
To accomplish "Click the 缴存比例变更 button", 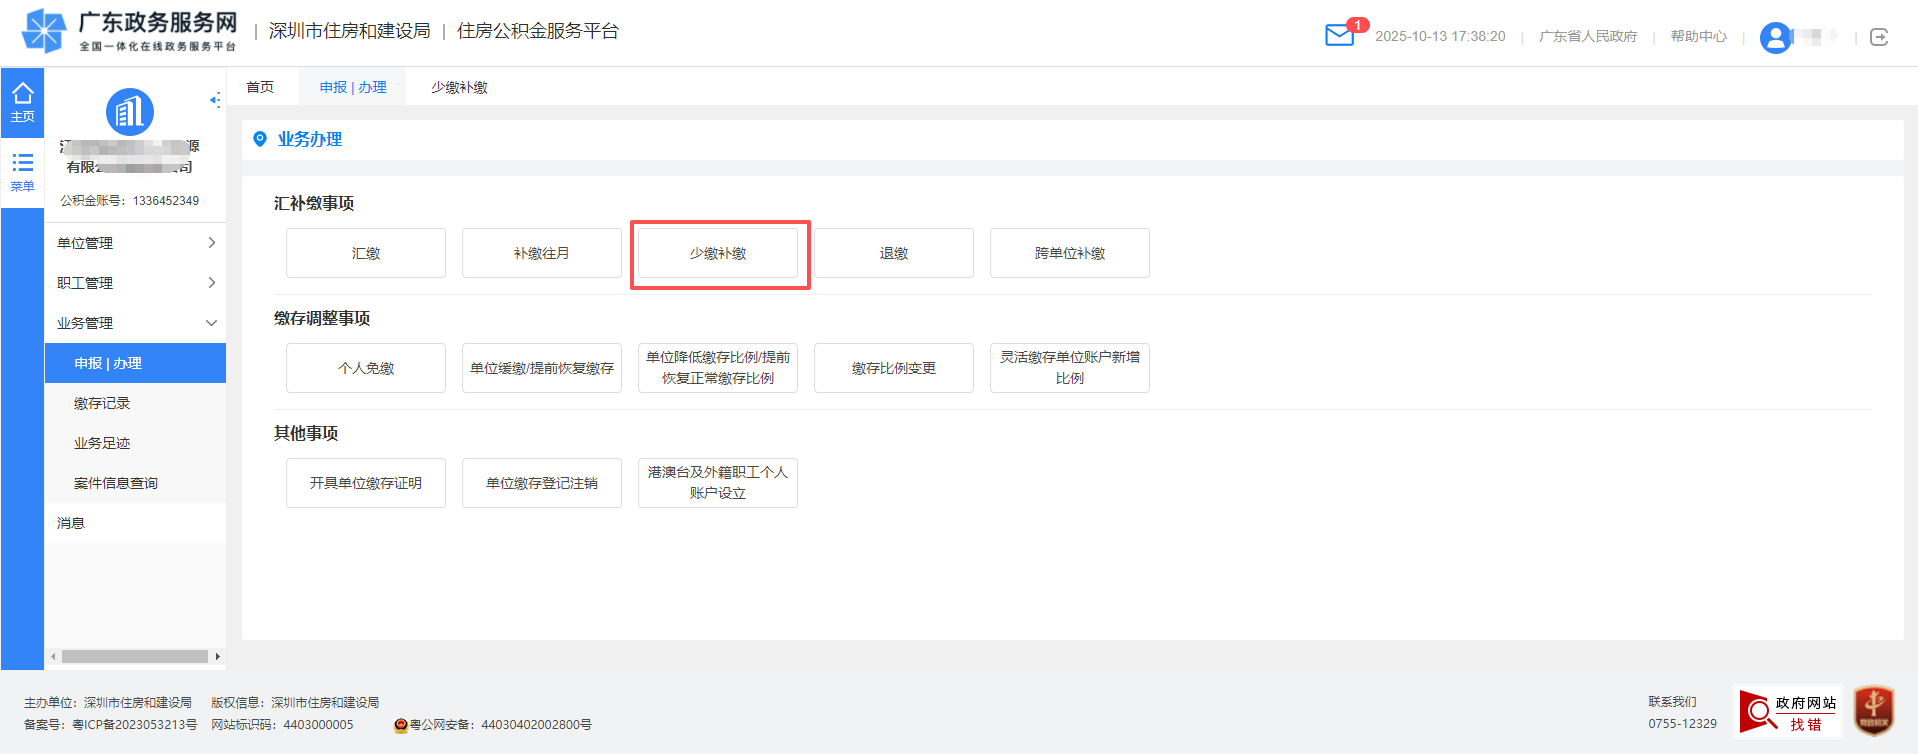I will pyautogui.click(x=894, y=368).
